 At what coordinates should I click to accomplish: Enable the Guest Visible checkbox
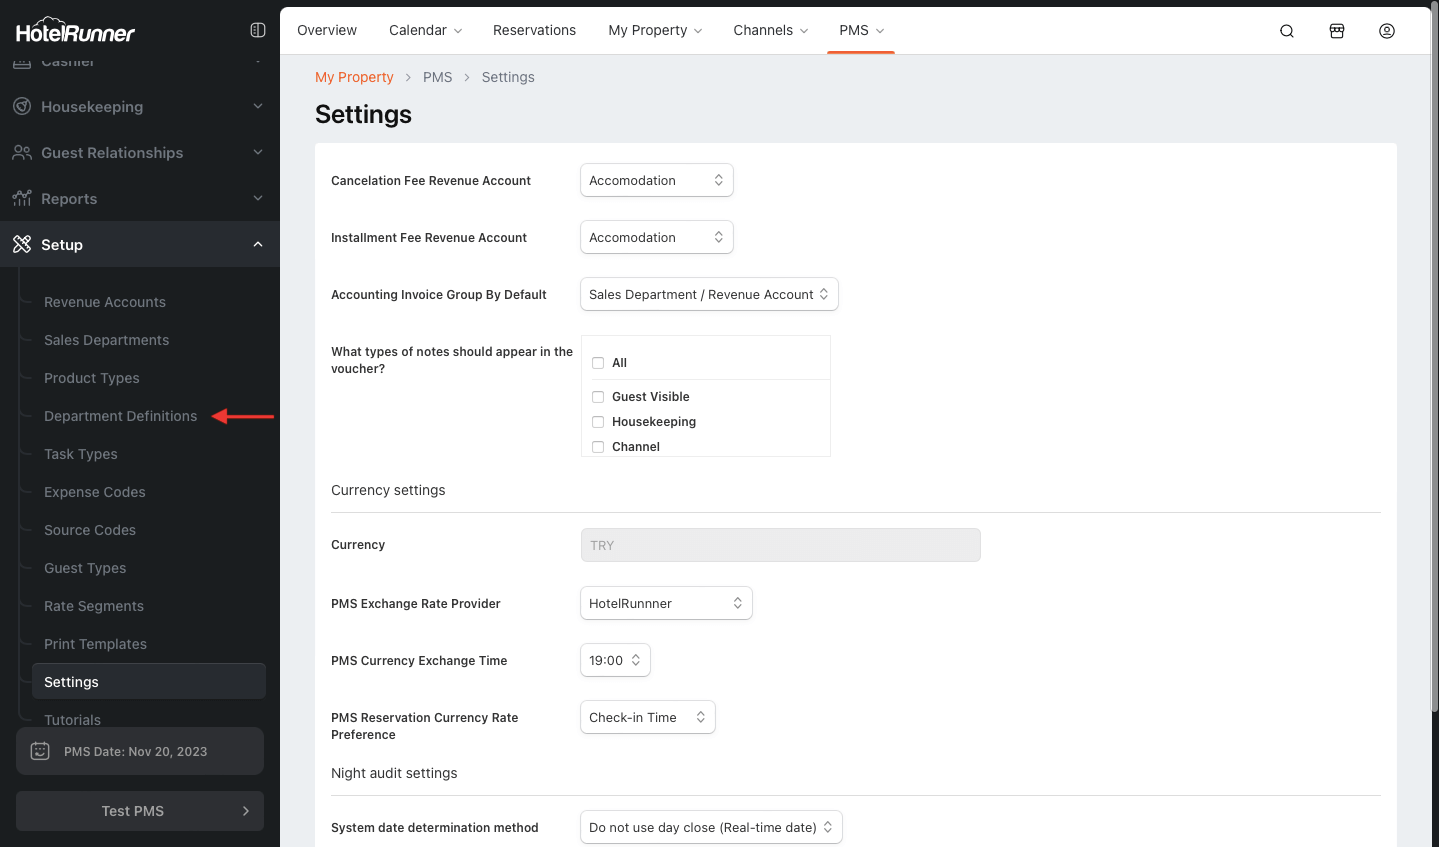coord(598,397)
